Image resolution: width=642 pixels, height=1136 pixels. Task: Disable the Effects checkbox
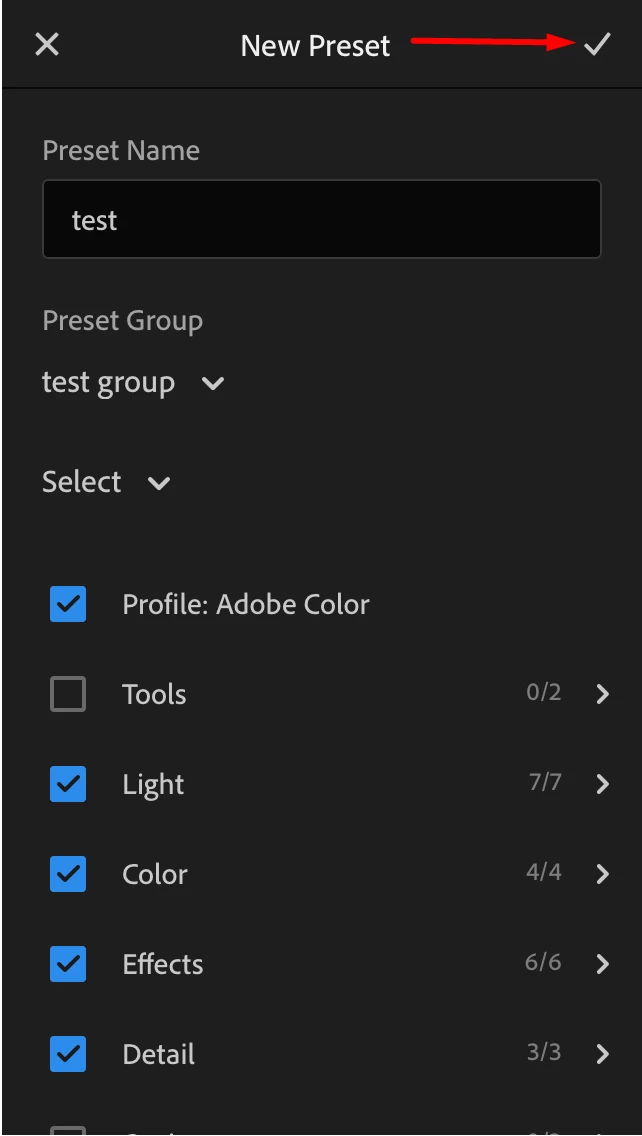coord(68,964)
